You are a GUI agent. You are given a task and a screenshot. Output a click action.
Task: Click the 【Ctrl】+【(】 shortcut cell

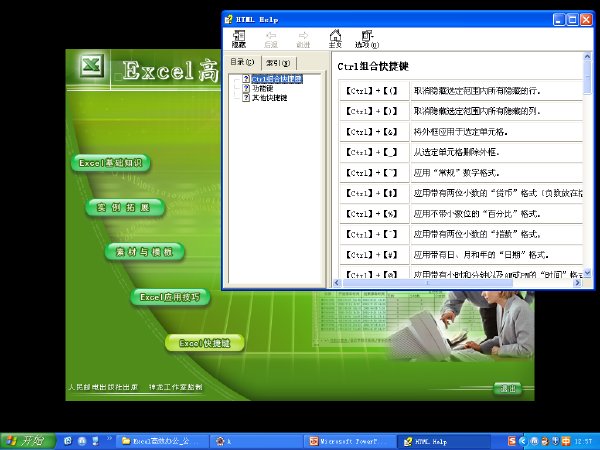(374, 91)
